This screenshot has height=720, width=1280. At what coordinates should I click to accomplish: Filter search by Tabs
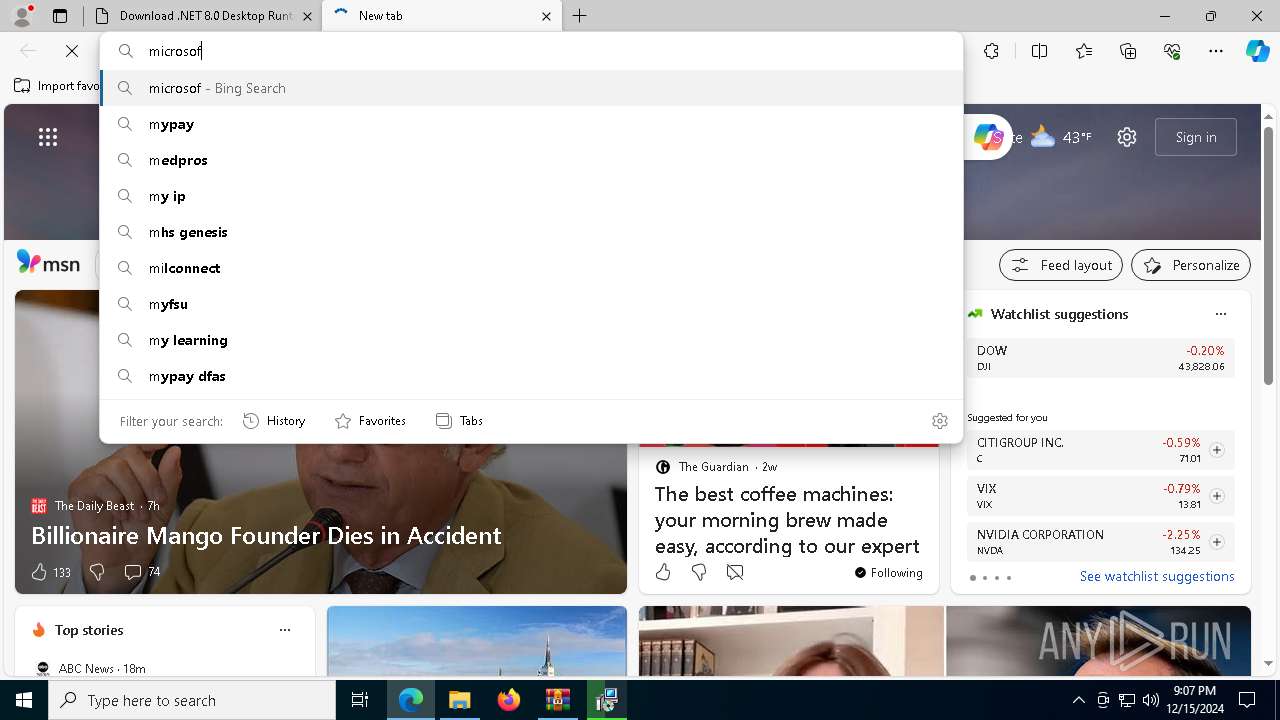tap(459, 421)
